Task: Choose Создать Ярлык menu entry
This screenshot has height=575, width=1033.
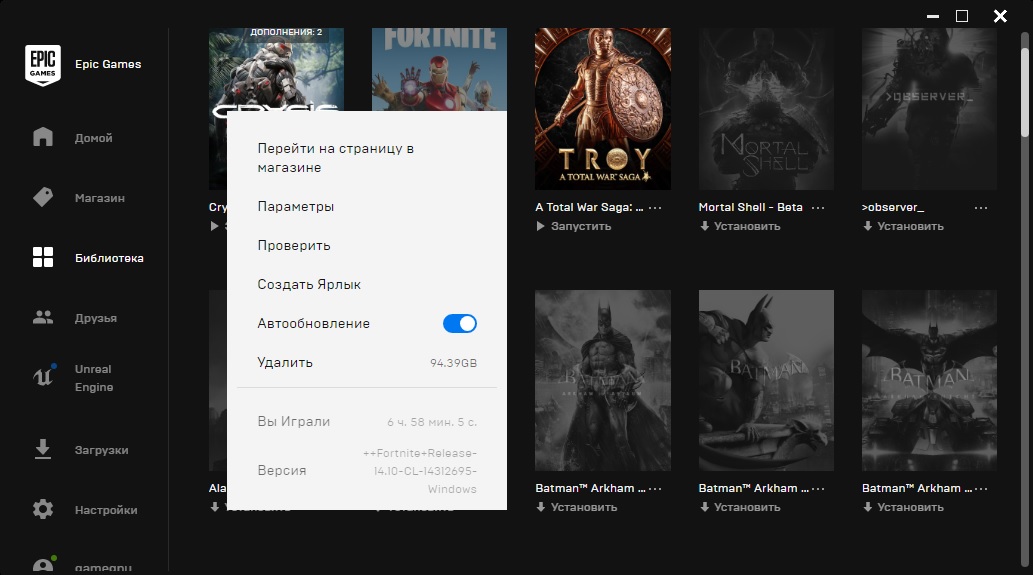Action: (x=309, y=285)
